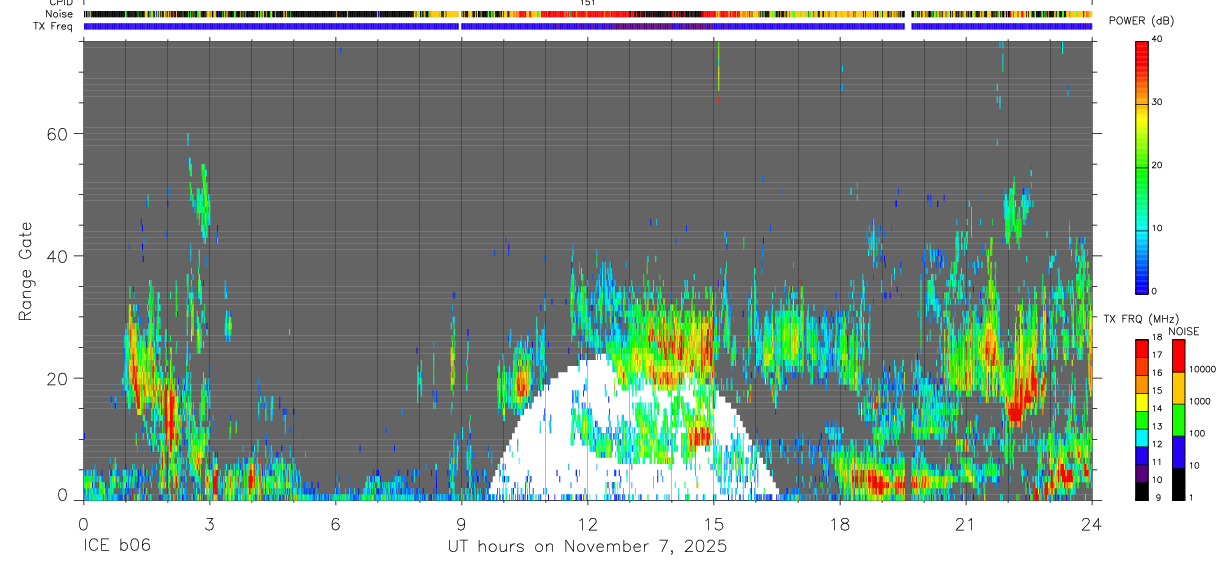Click the multicolored Noise strip above the plot

588,14
